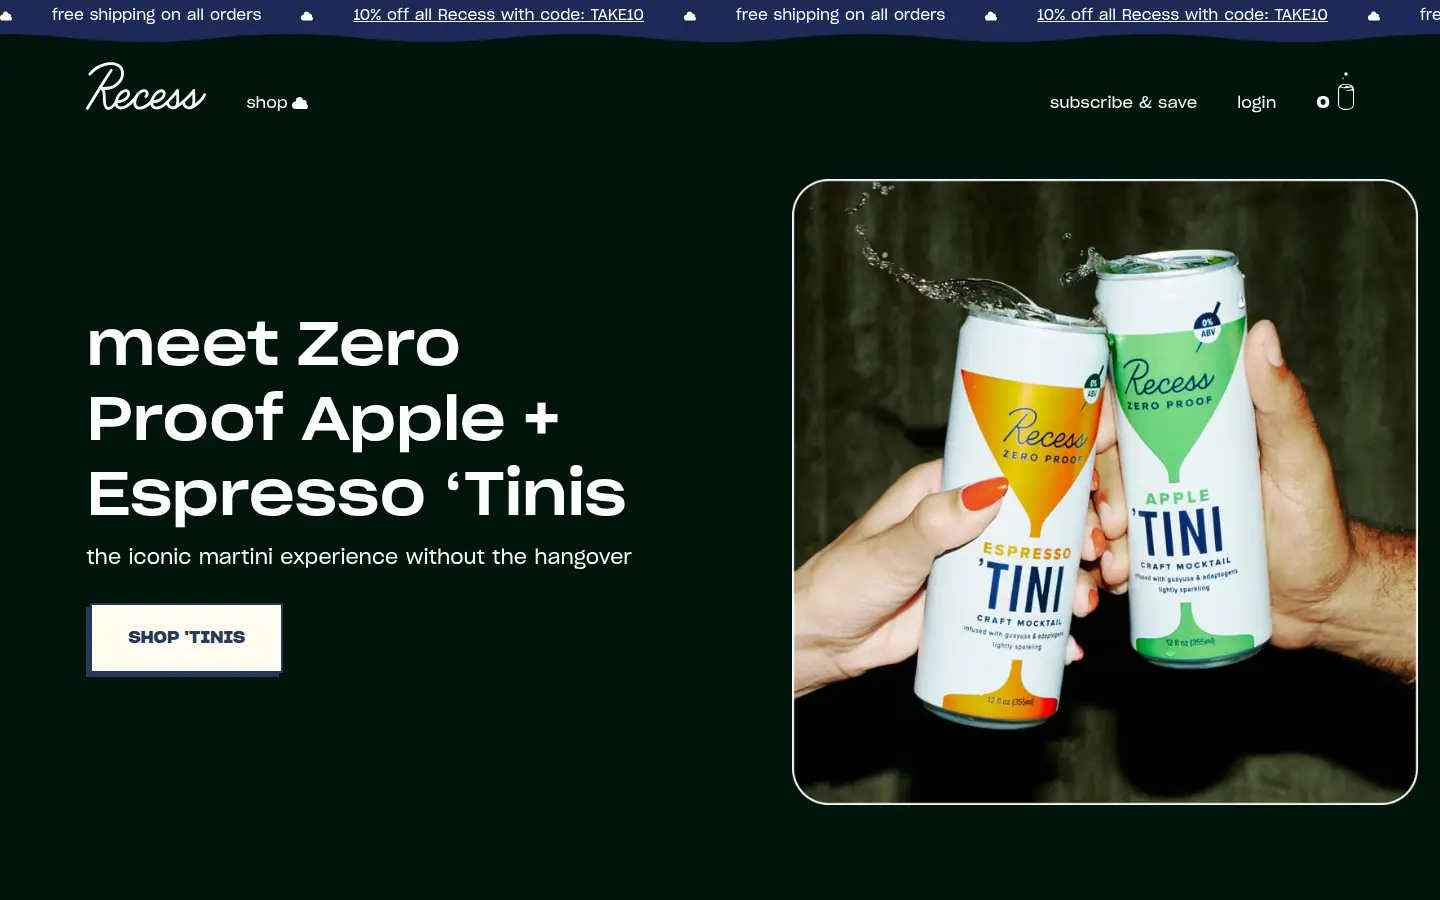This screenshot has height=900, width=1440.
Task: Open the shop menu
Action: 277,102
